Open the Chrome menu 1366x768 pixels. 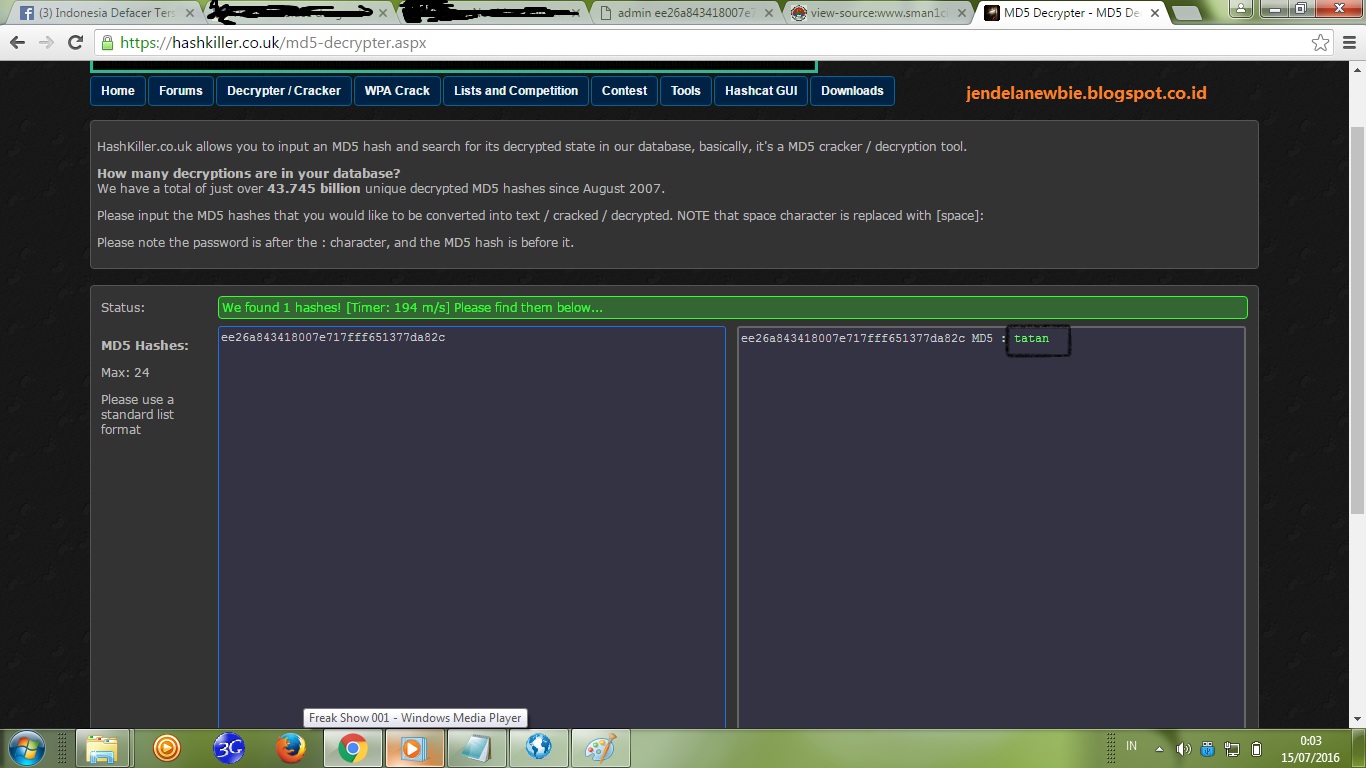click(1348, 43)
